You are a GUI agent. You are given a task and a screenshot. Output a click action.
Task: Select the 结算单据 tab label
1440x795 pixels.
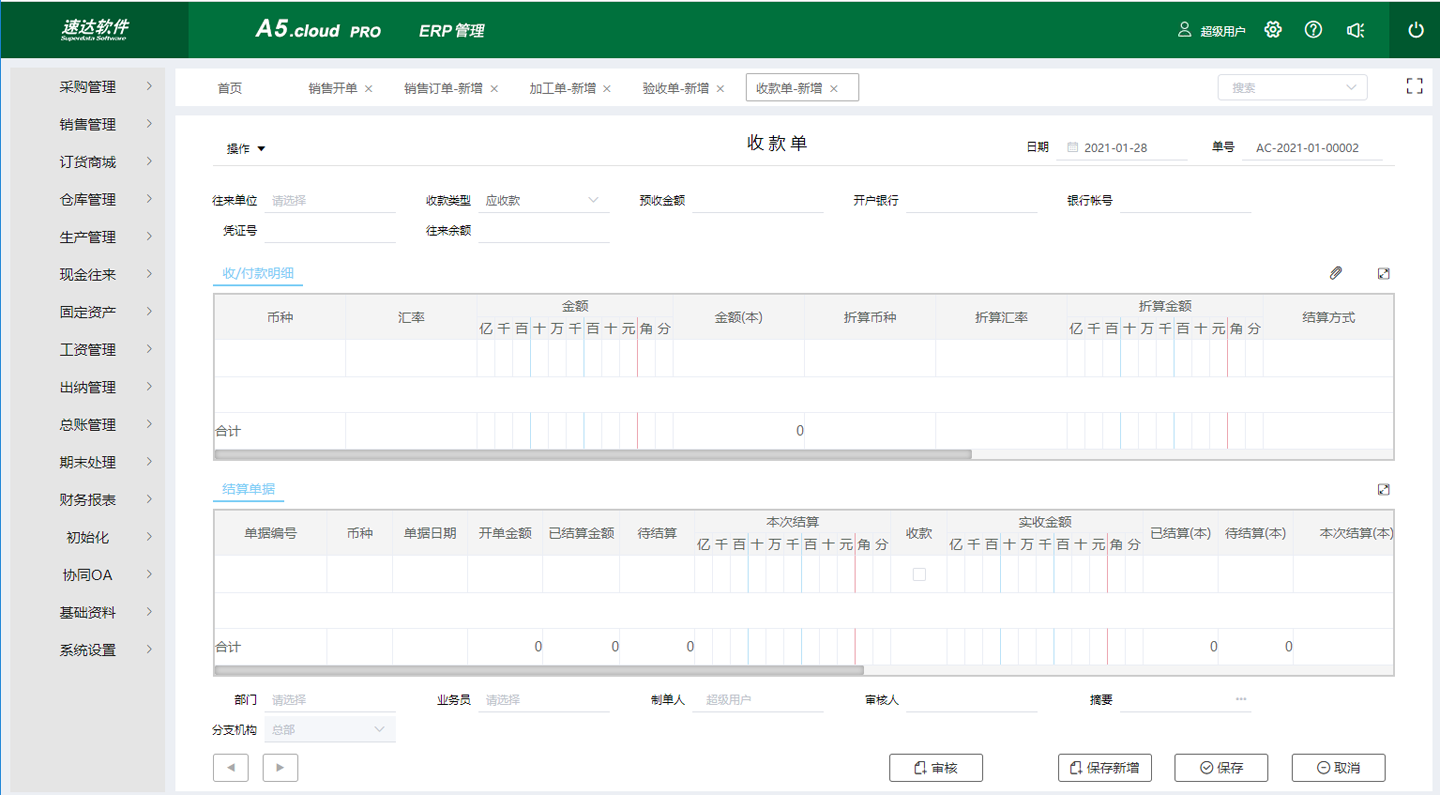click(x=248, y=489)
